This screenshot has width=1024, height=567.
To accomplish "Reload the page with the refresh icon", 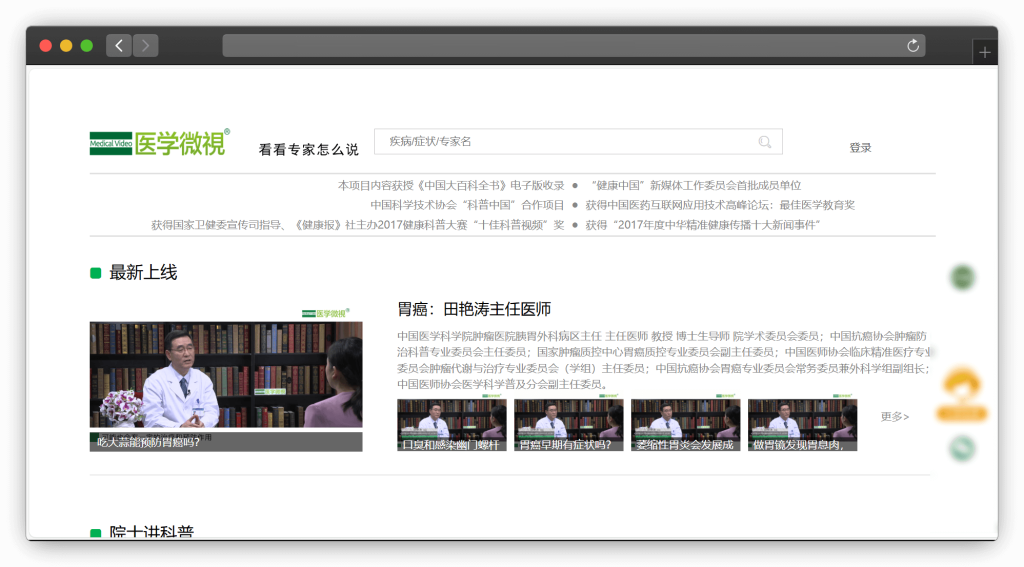I will 913,46.
